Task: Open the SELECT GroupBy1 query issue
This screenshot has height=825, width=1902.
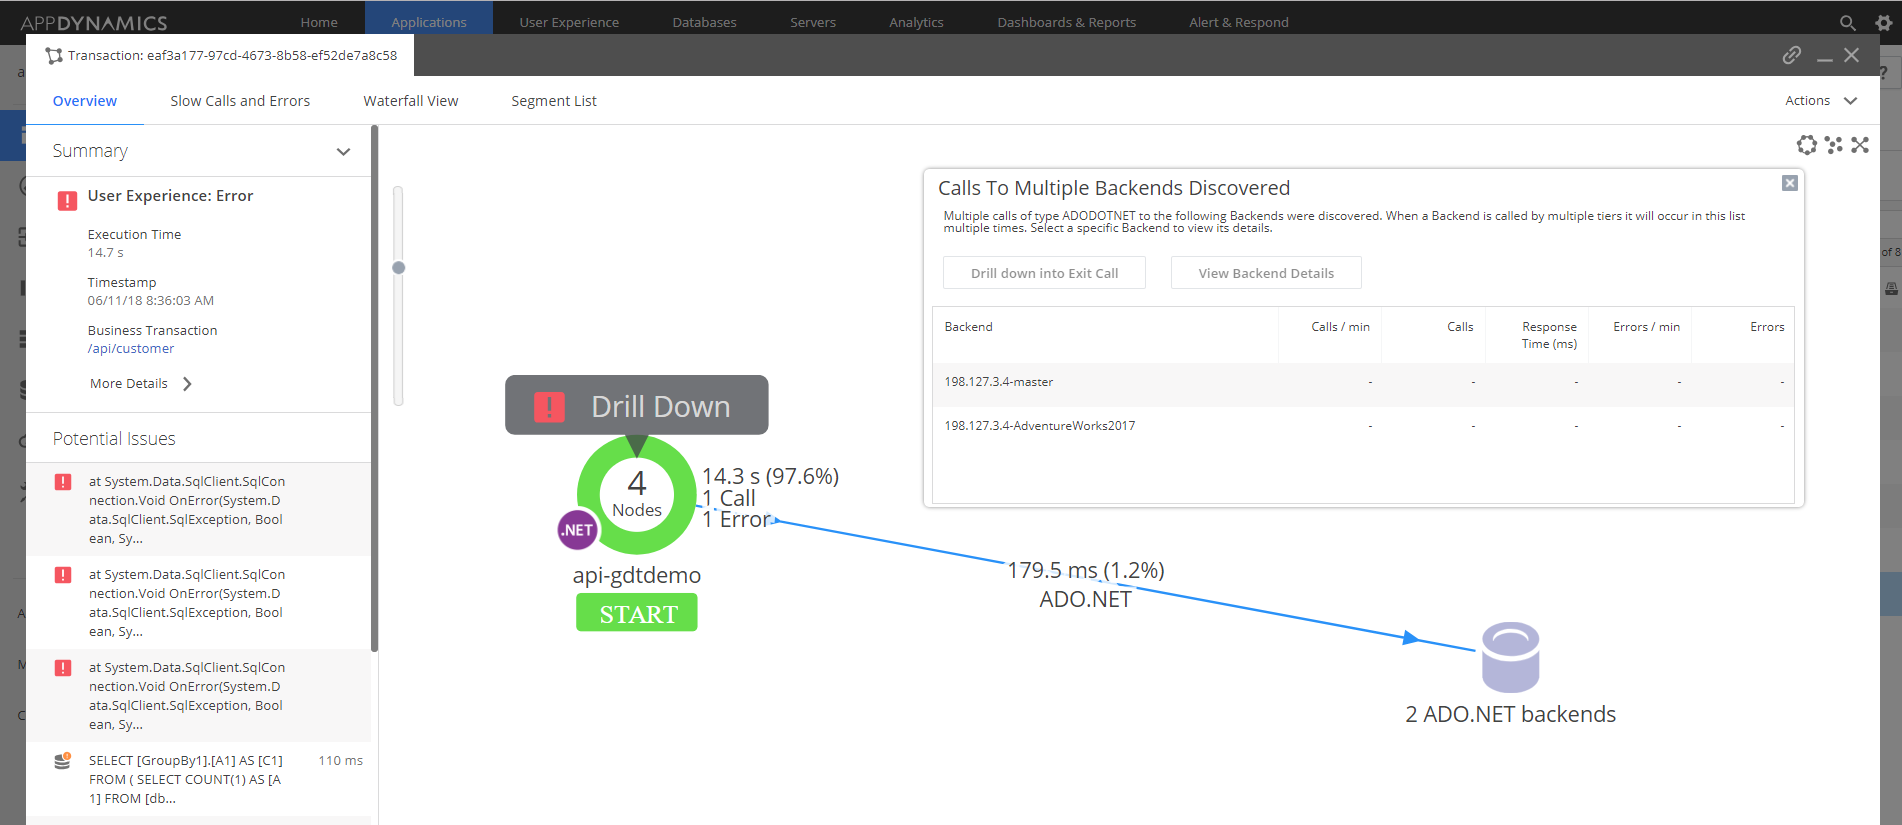Action: click(x=198, y=780)
